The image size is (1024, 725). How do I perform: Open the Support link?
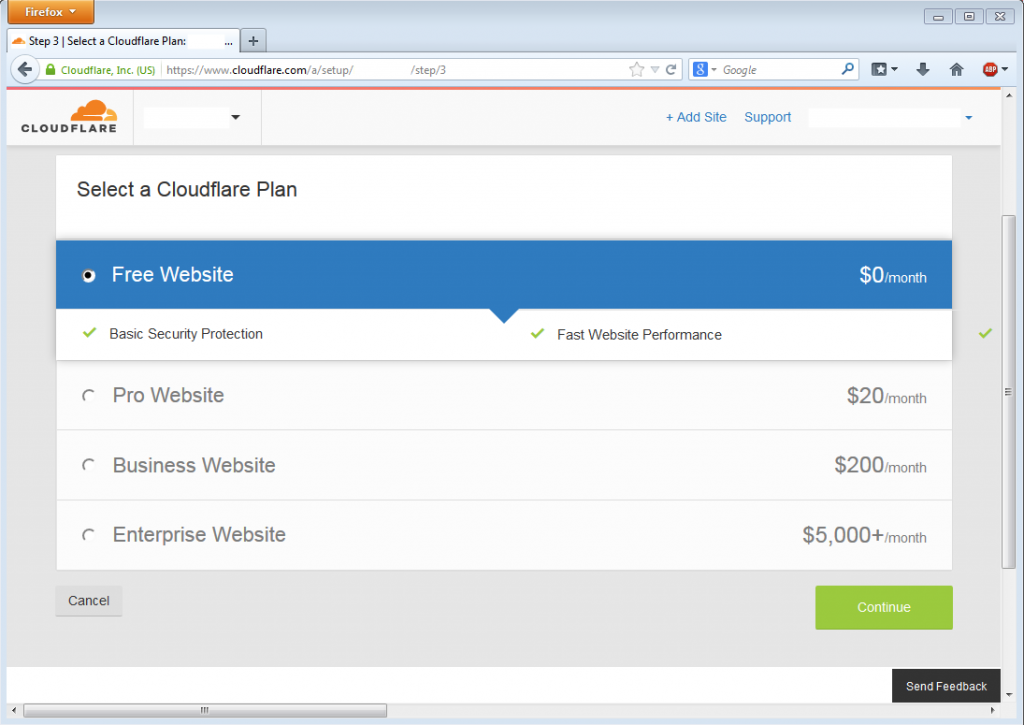(767, 118)
